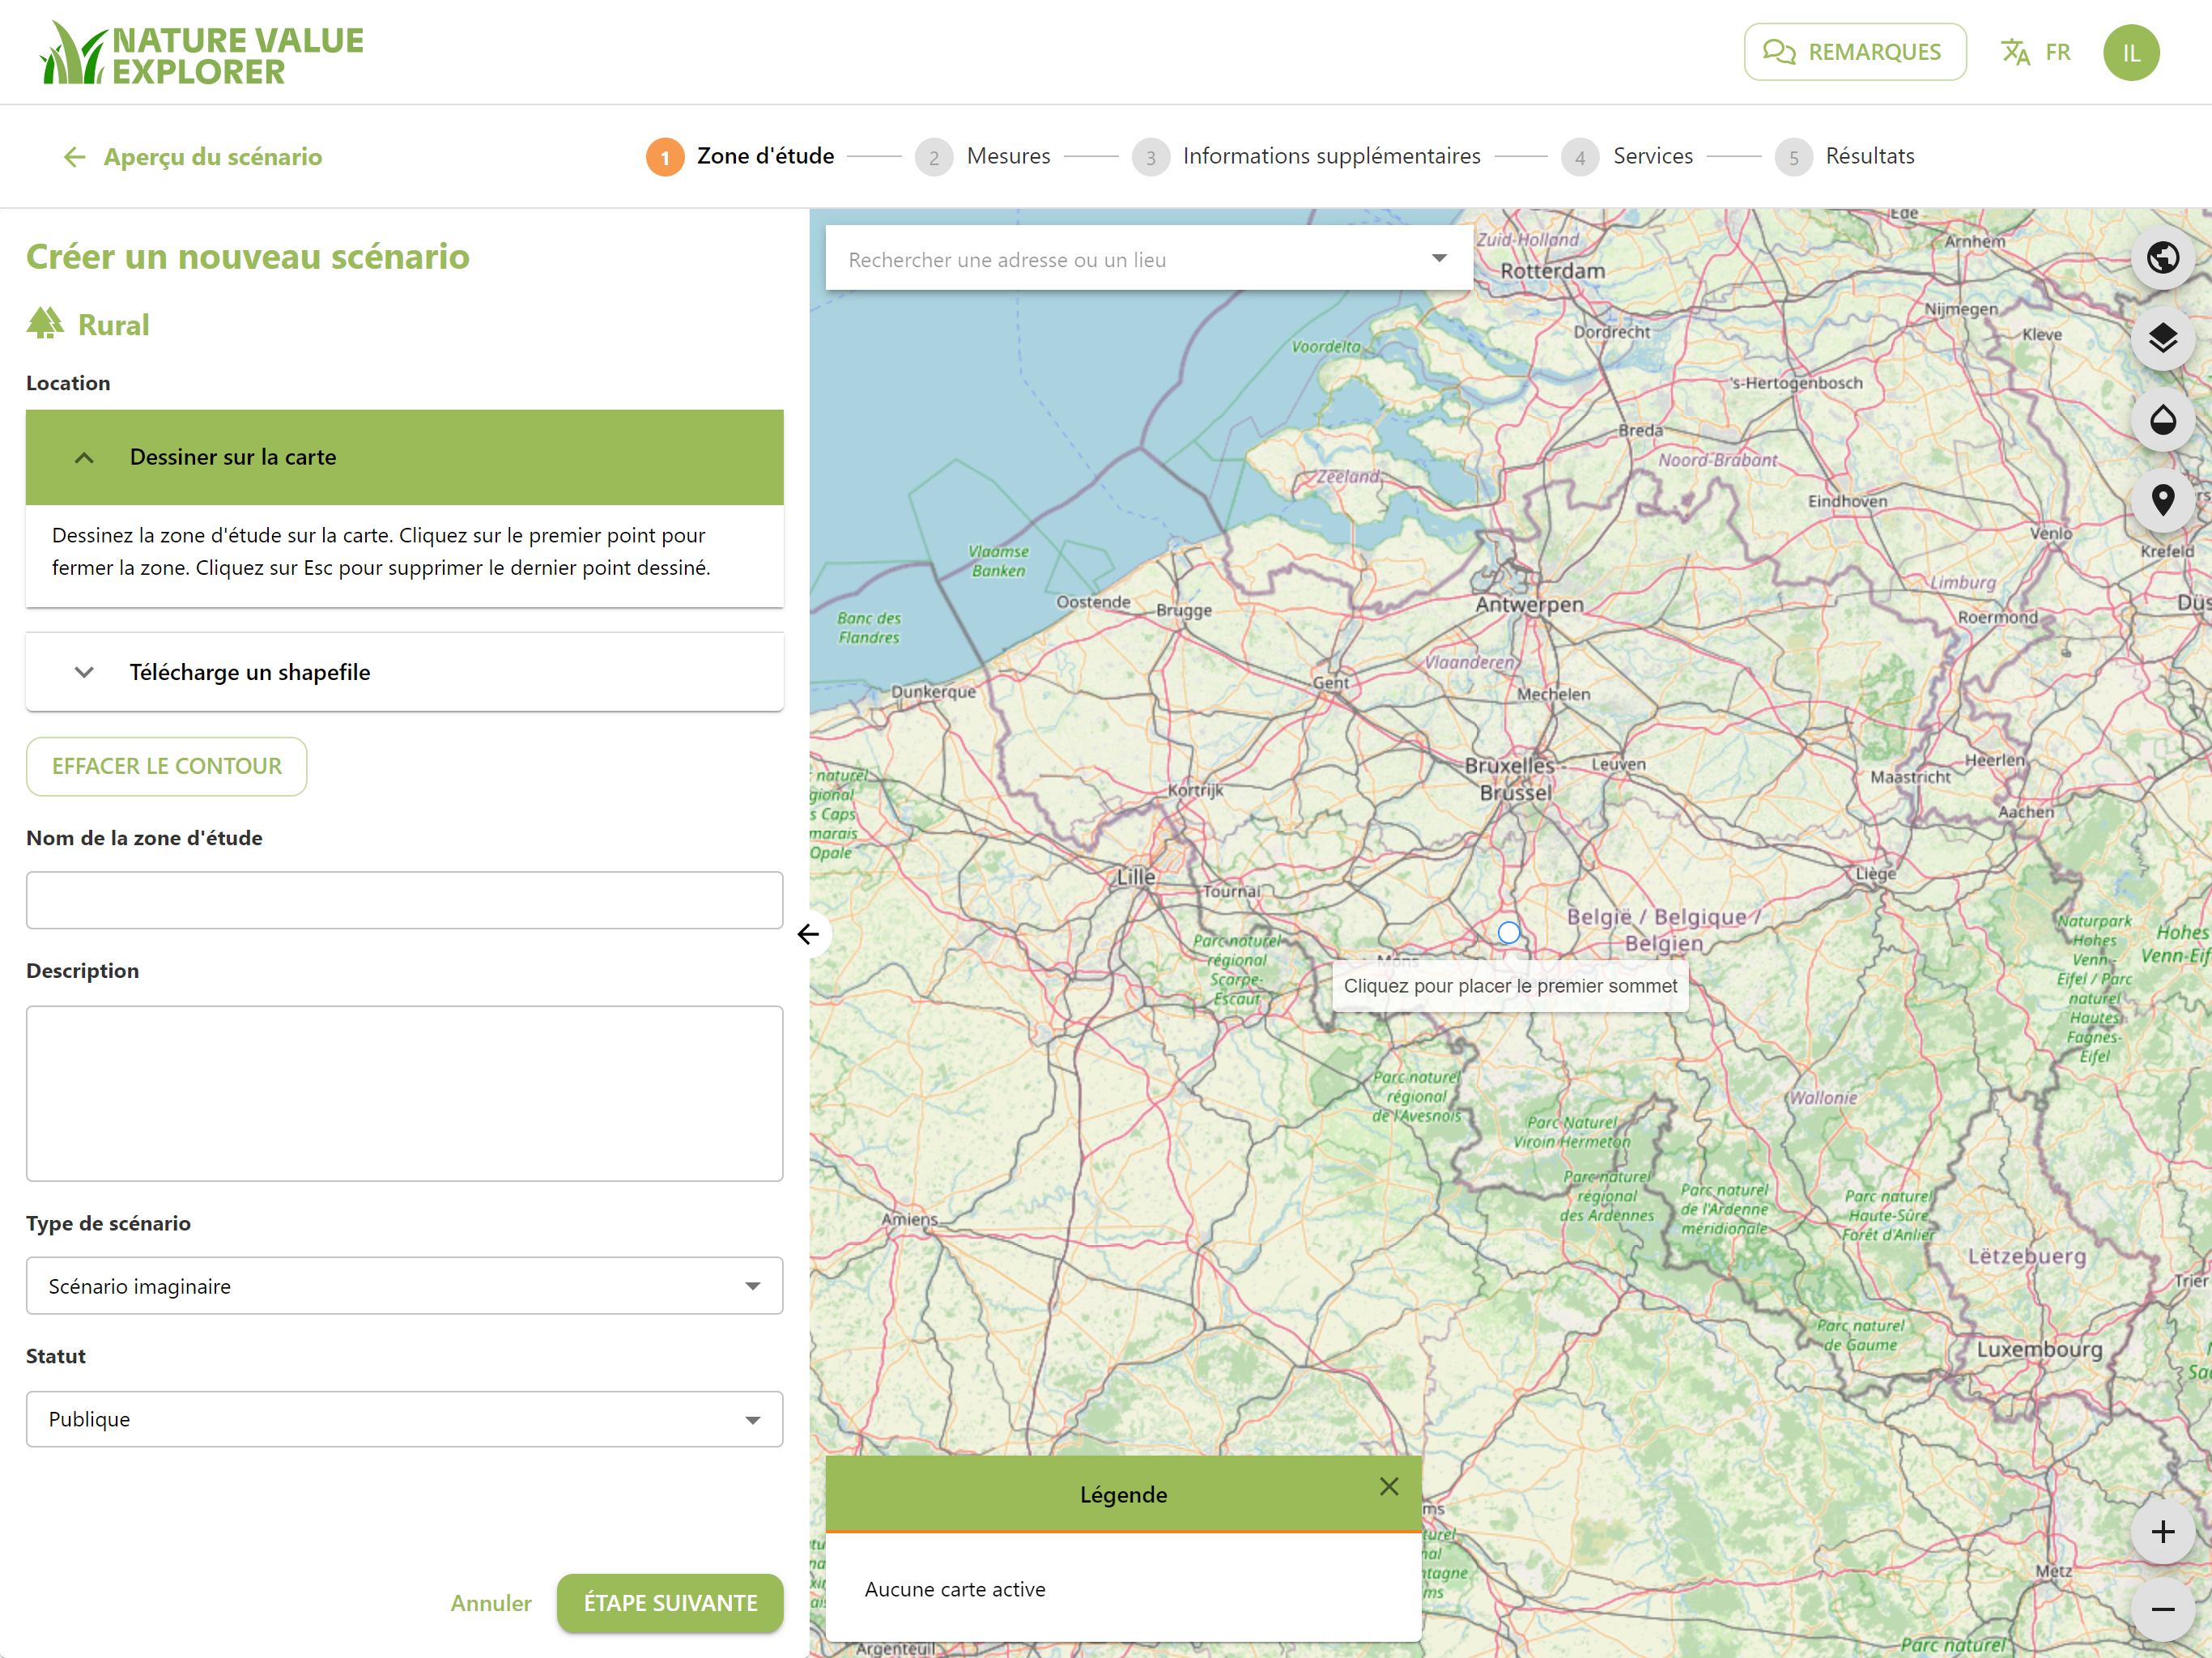Click the location pin marker icon
Image resolution: width=2212 pixels, height=1658 pixels.
tap(2162, 500)
